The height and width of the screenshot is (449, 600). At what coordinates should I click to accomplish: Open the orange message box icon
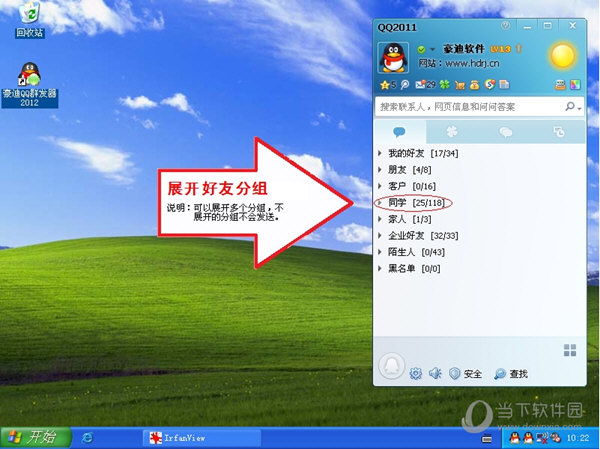pos(561,85)
